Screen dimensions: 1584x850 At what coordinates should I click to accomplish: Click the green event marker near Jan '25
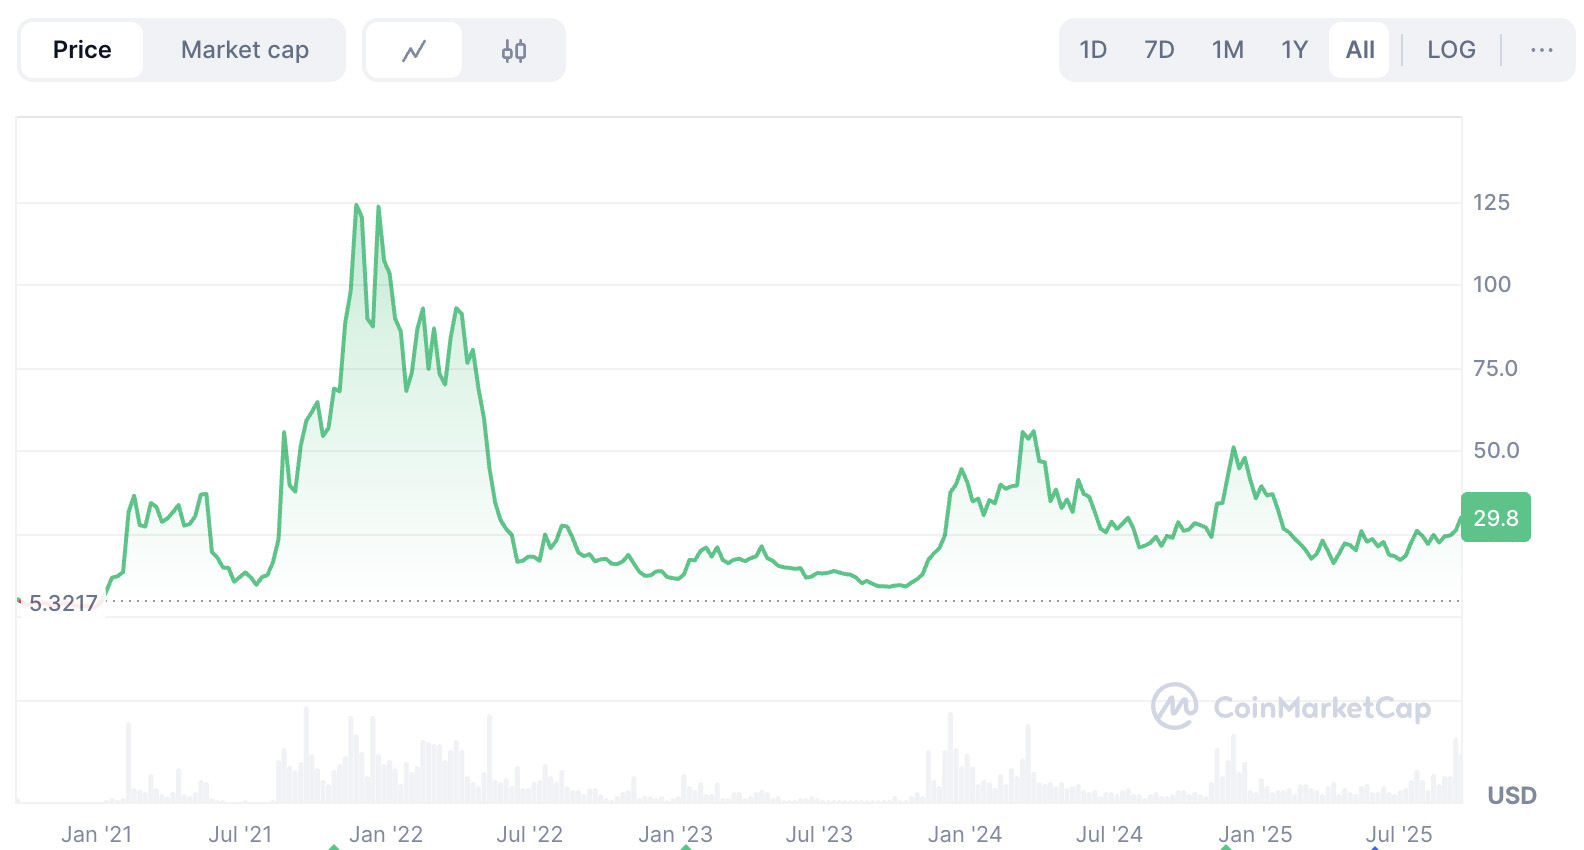[1225, 847]
